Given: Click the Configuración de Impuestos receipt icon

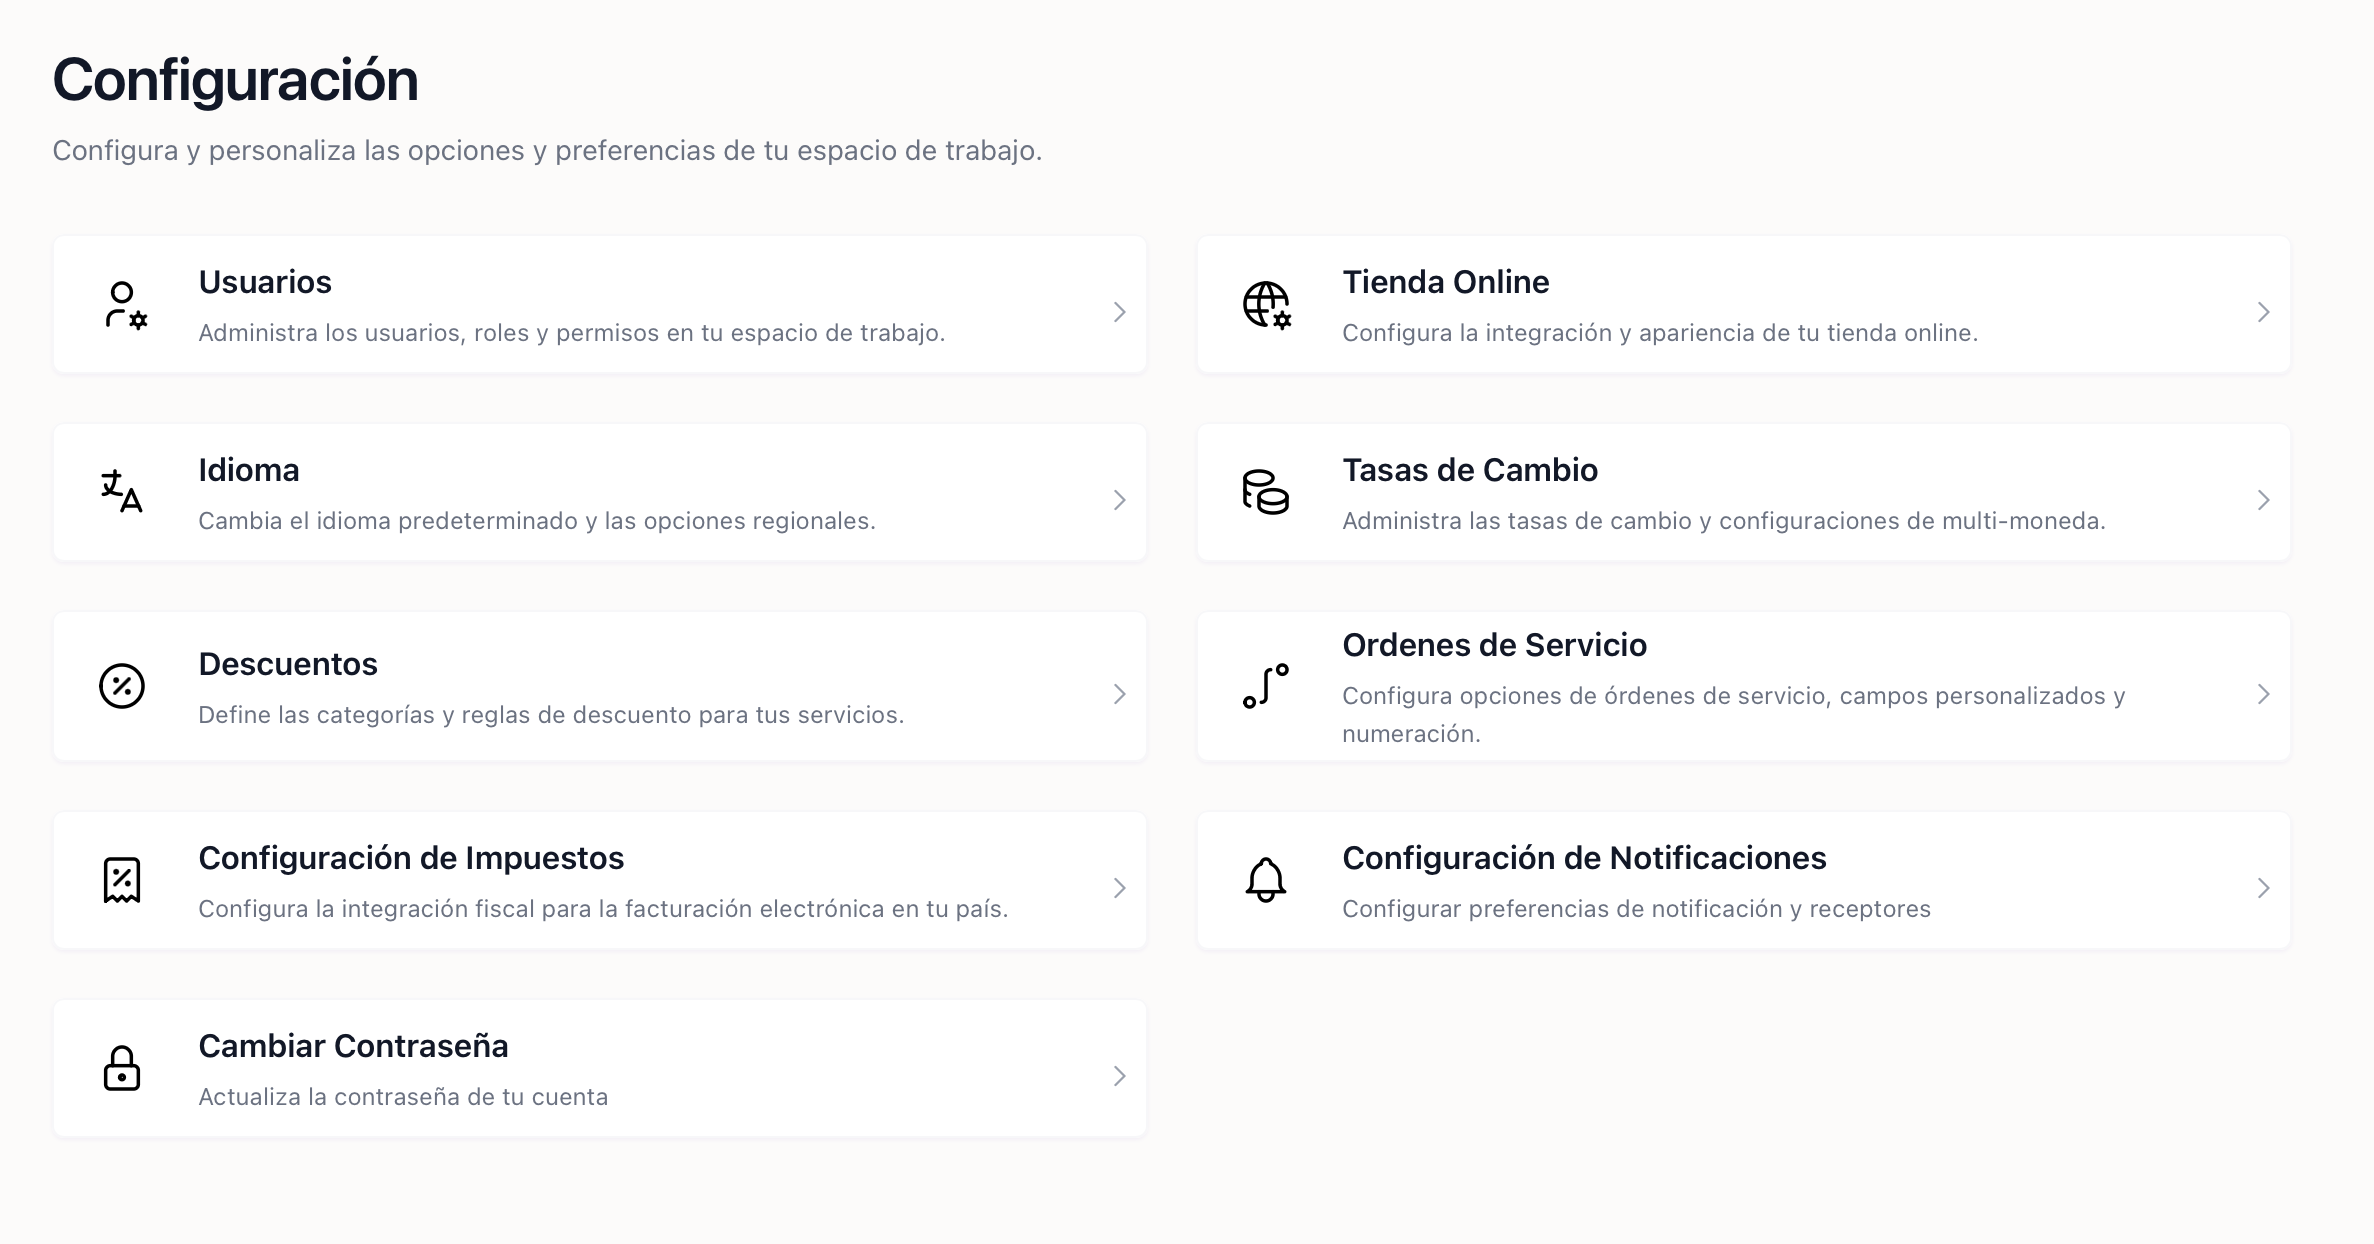Looking at the screenshot, I should point(122,880).
